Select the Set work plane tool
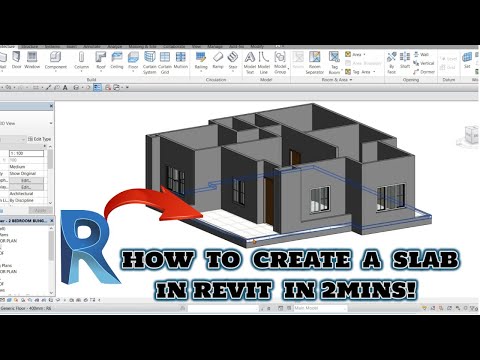Image resolution: width=480 pixels, height=360 pixels. coord(467,60)
